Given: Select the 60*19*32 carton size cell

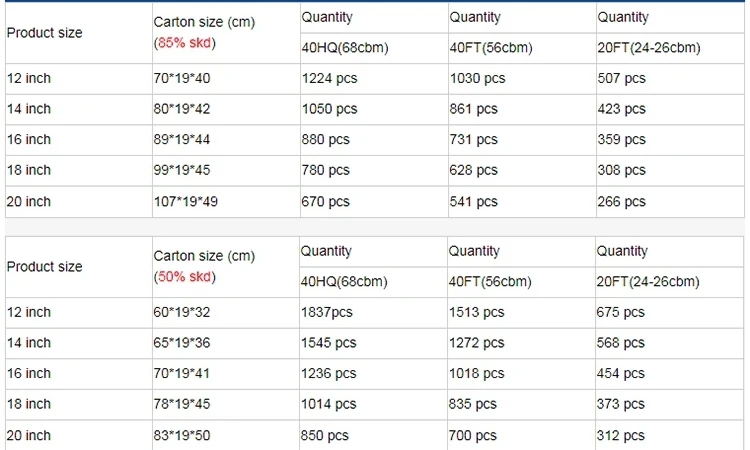Looking at the screenshot, I should coord(181,312).
